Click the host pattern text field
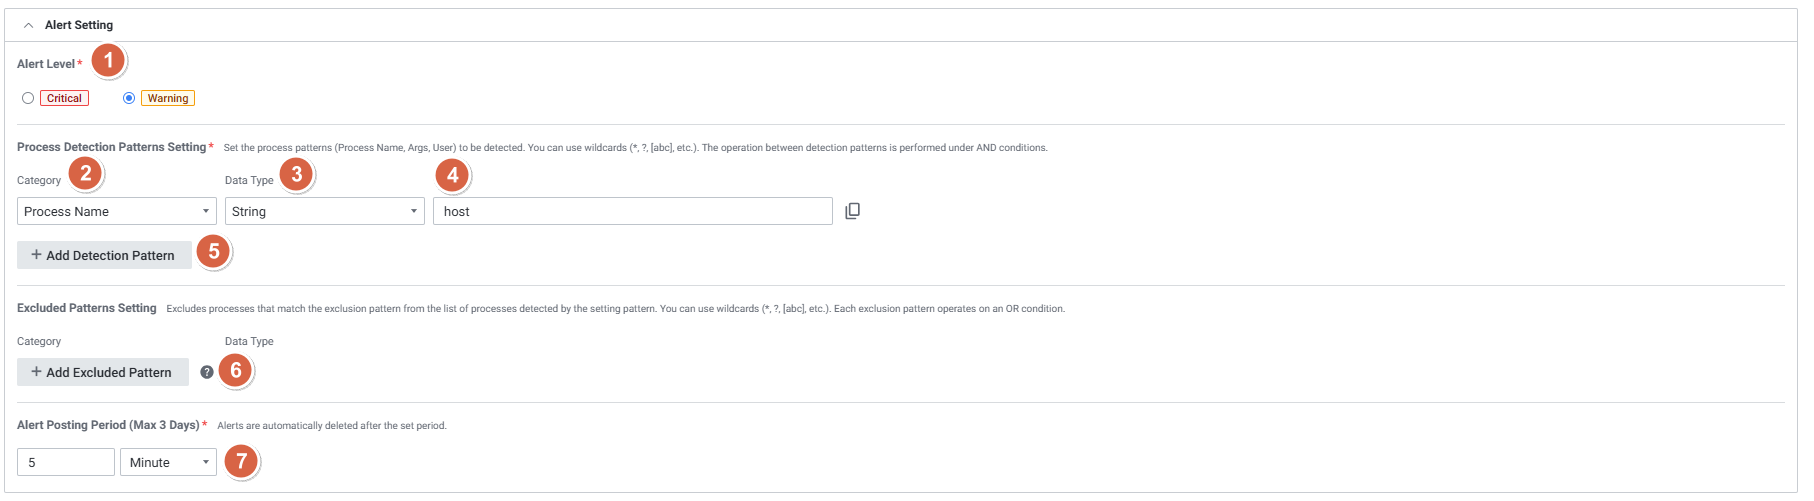Screen dimensions: 1814x501 (632, 211)
